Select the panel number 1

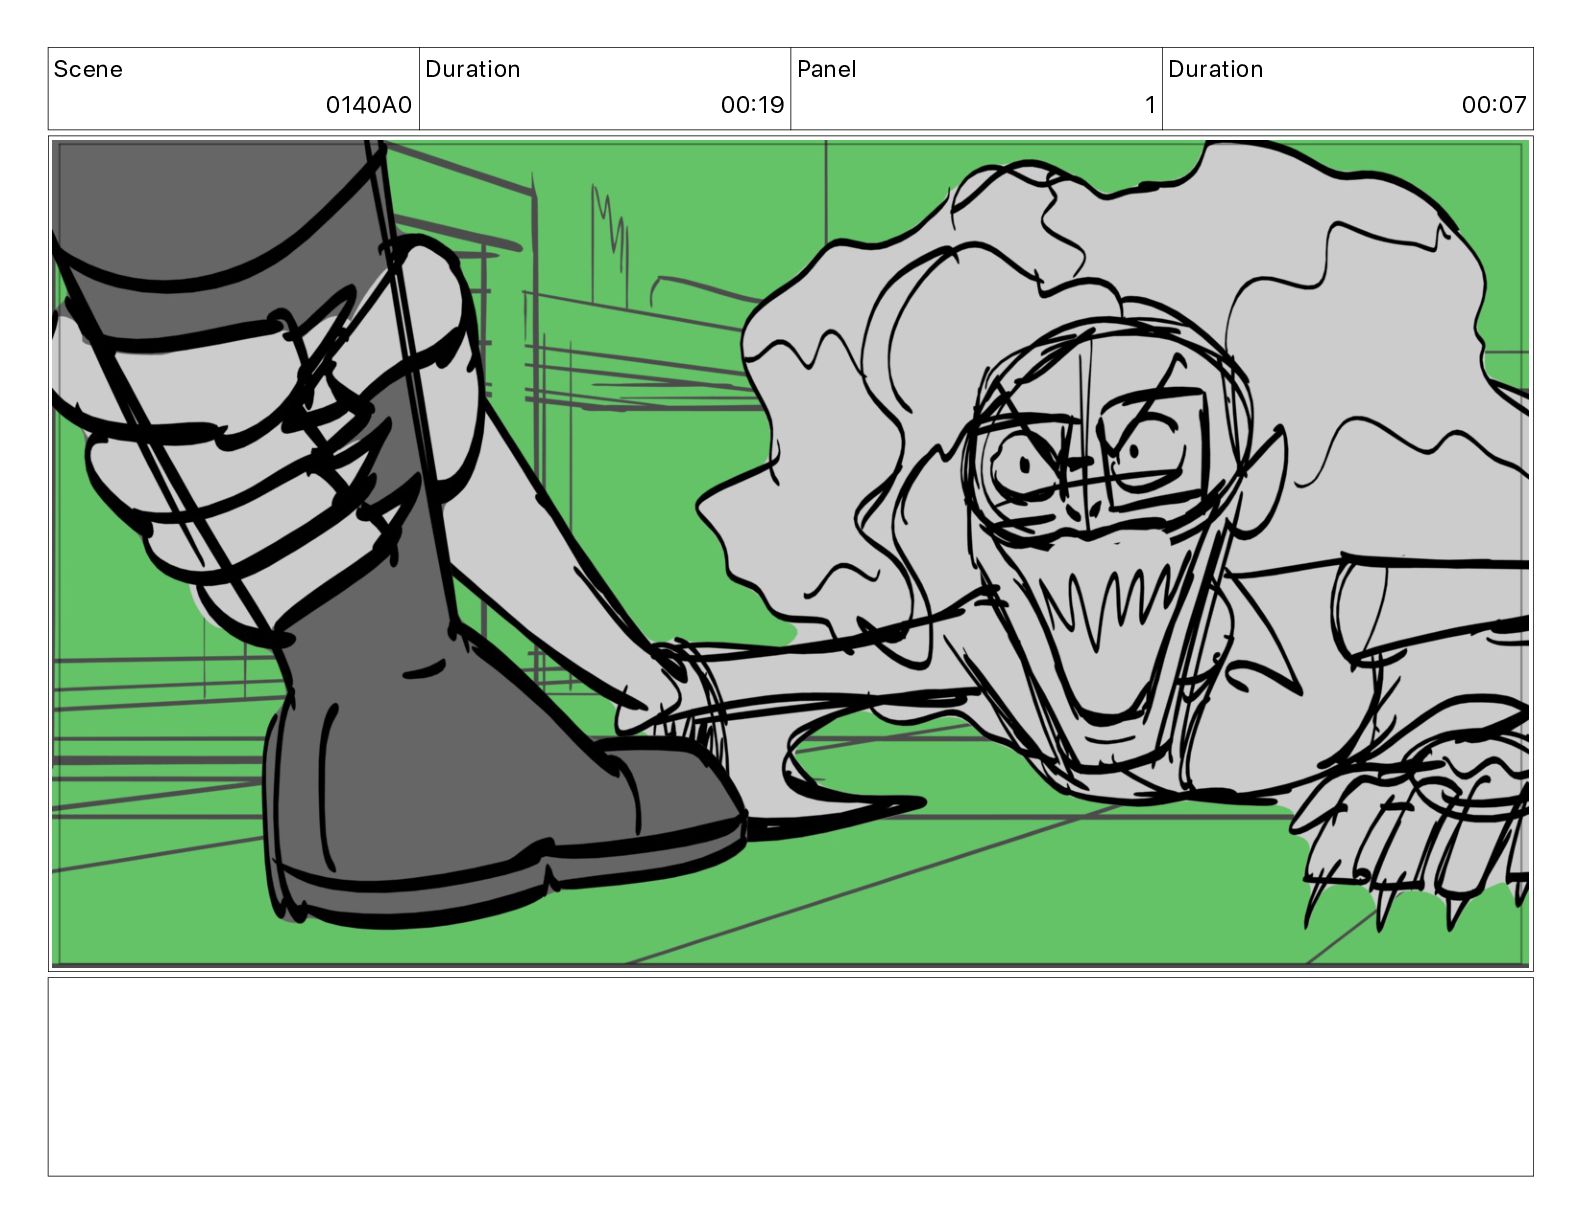[x=1150, y=105]
